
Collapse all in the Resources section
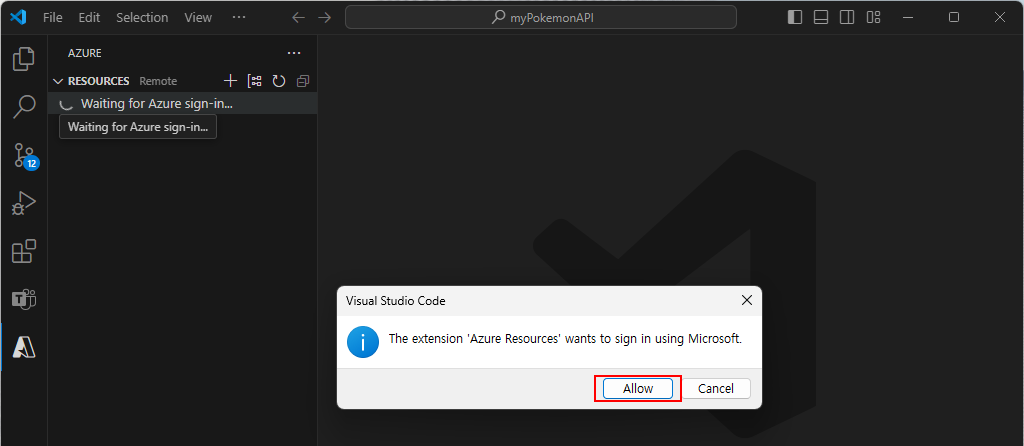303,81
